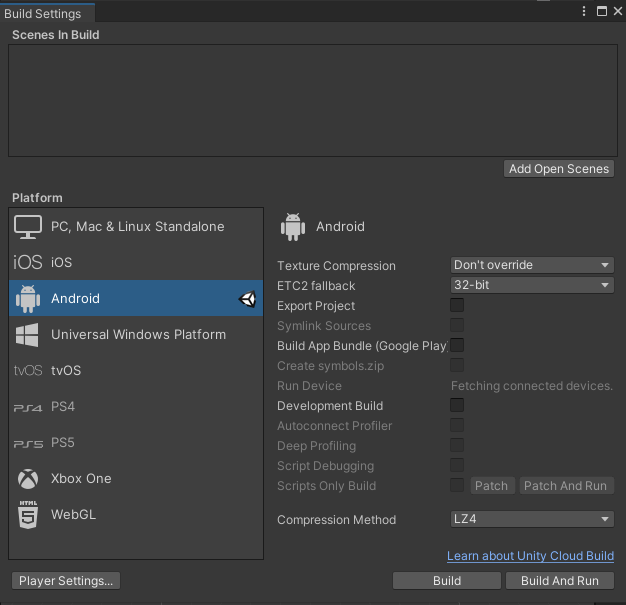Close the Build Settings window

pos(618,11)
